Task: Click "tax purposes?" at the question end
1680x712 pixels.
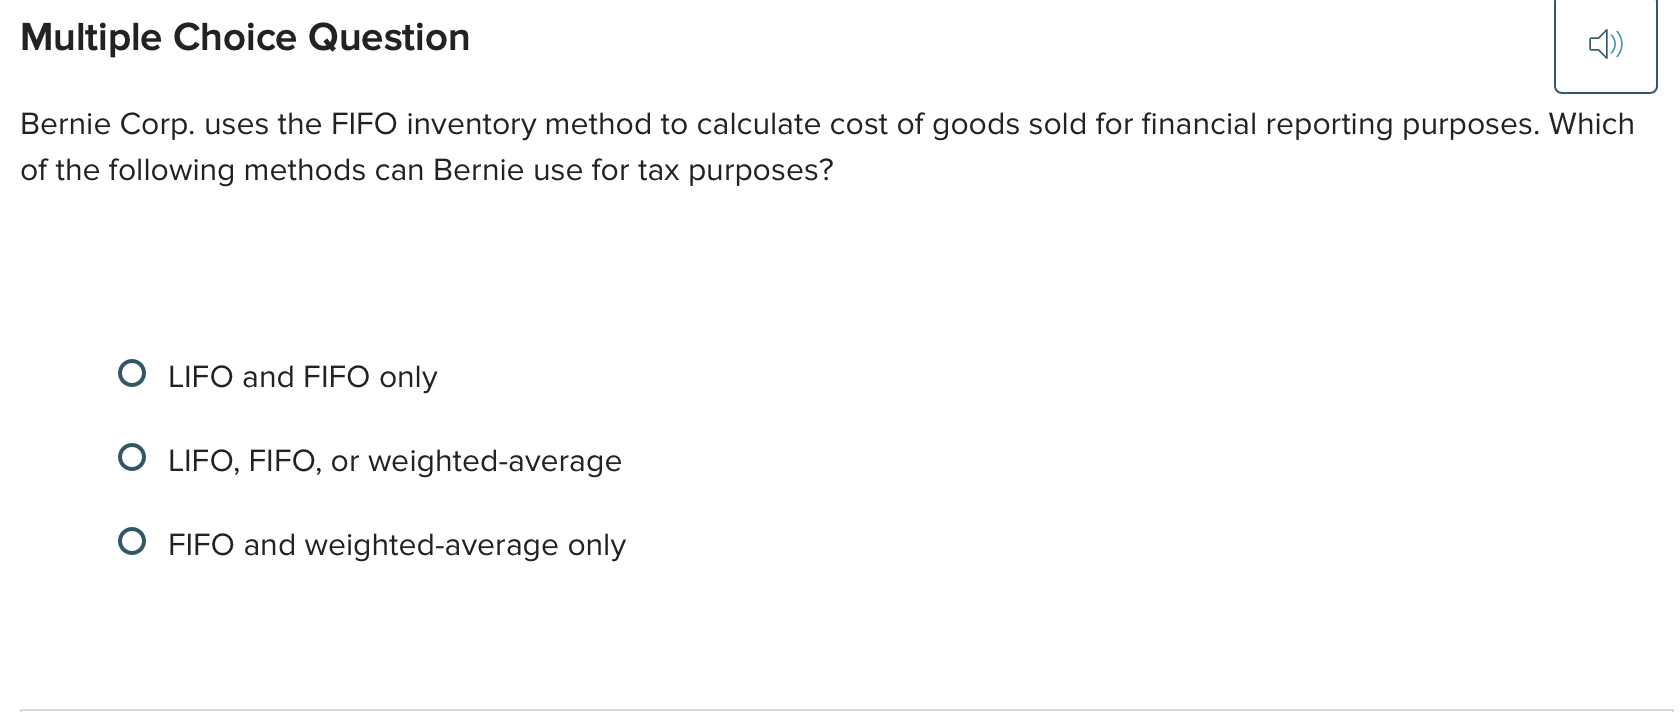Action: click(x=735, y=170)
